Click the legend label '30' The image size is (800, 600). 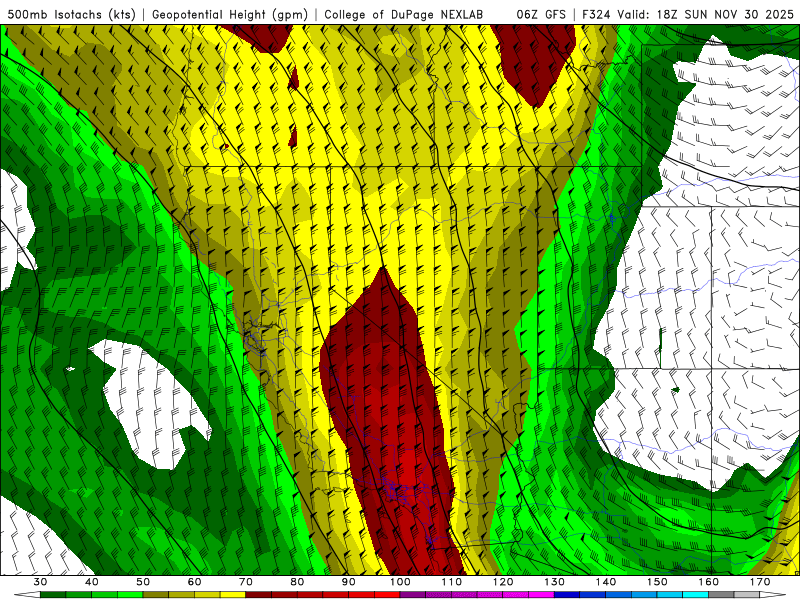click(x=40, y=582)
